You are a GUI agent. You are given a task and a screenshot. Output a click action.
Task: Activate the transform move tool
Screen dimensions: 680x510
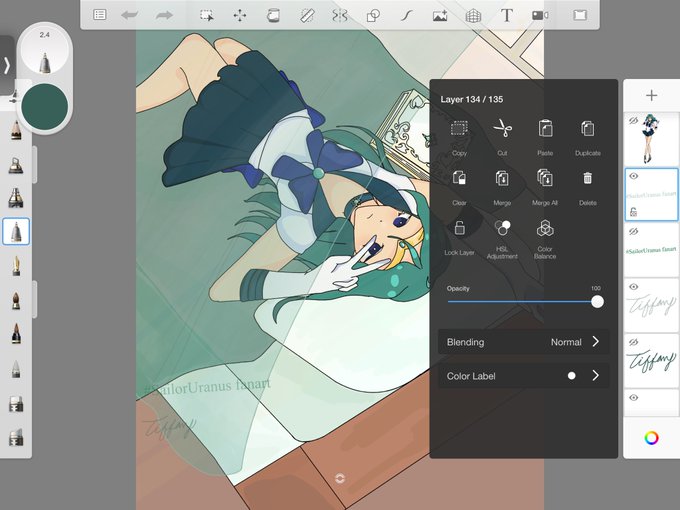[240, 16]
